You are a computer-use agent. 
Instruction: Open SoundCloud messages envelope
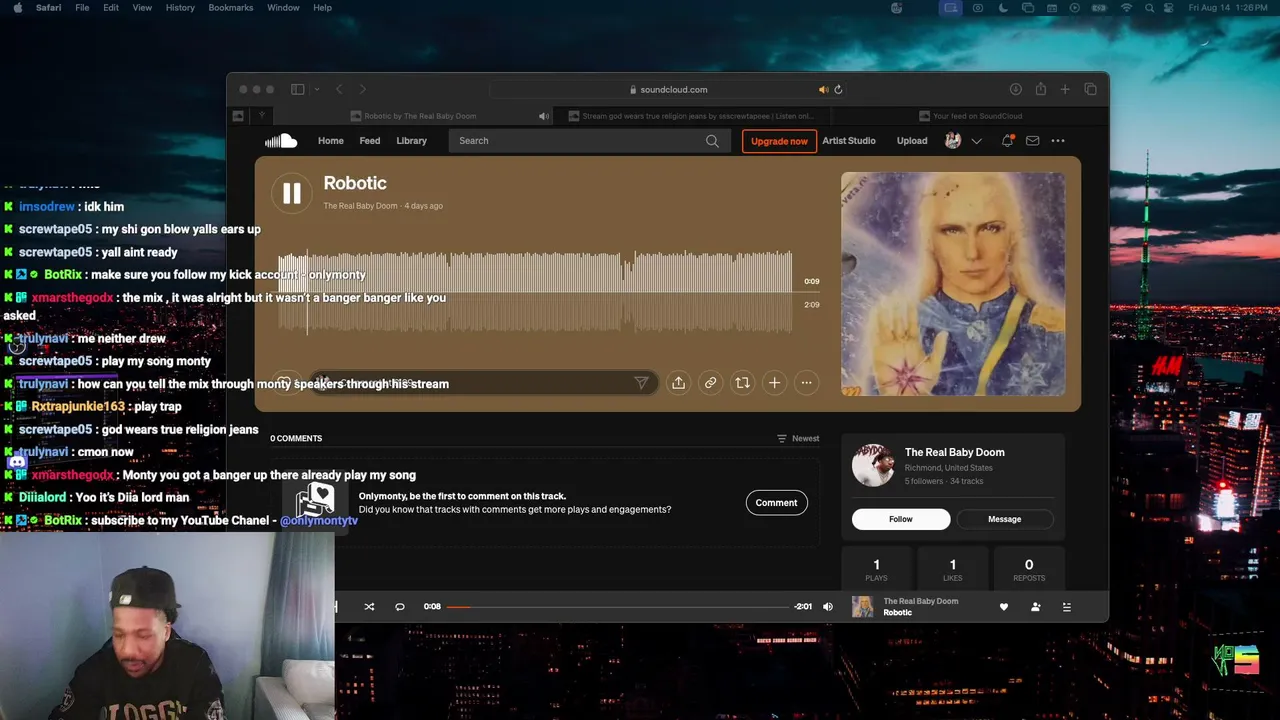(1032, 141)
